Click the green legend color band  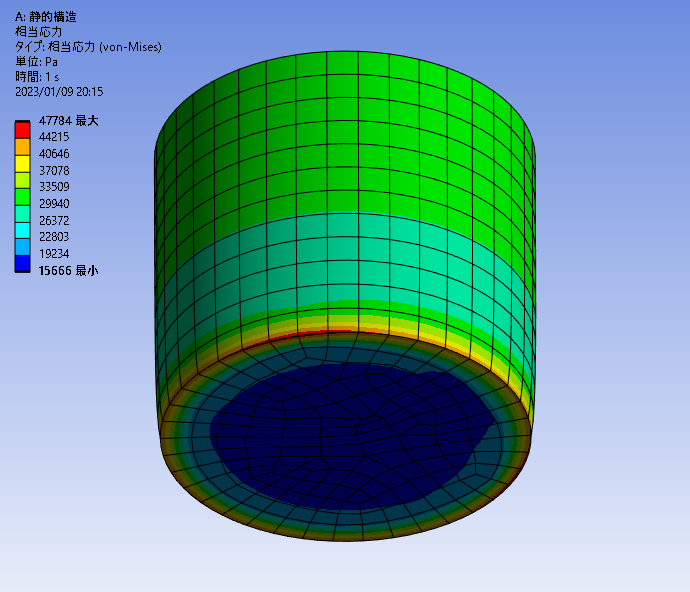pos(22,197)
